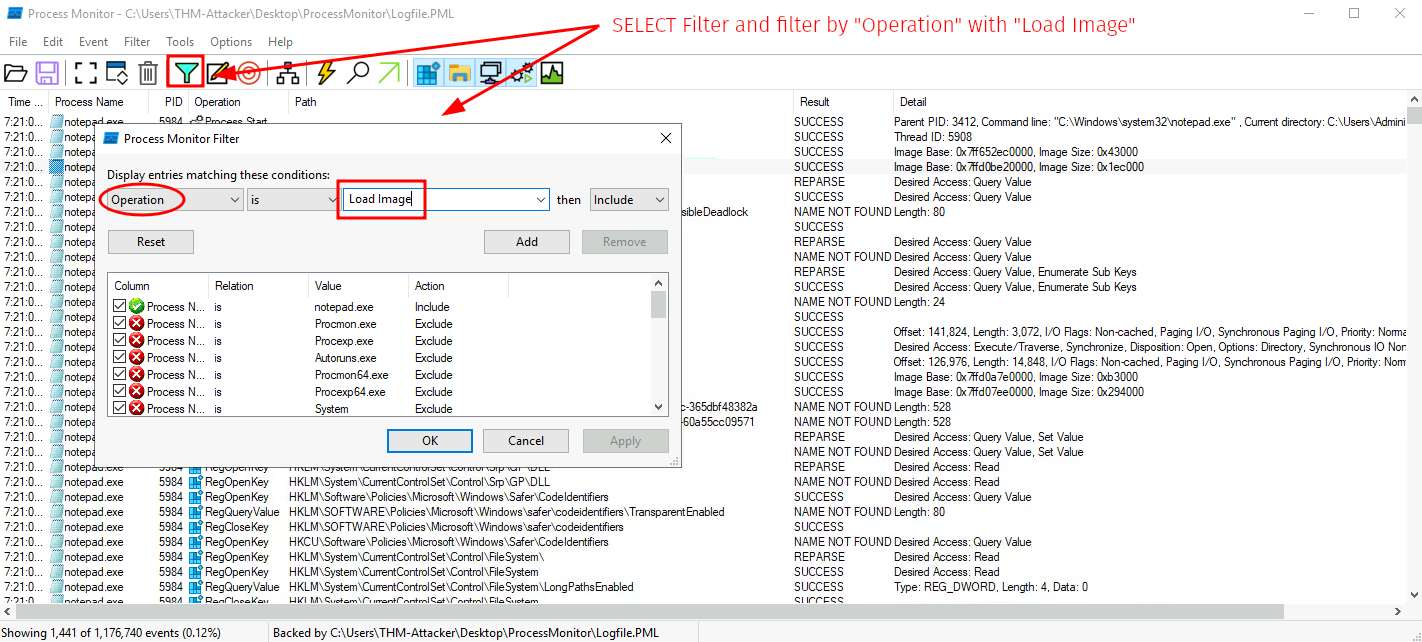Open the Filter menu in menu bar

pos(137,42)
